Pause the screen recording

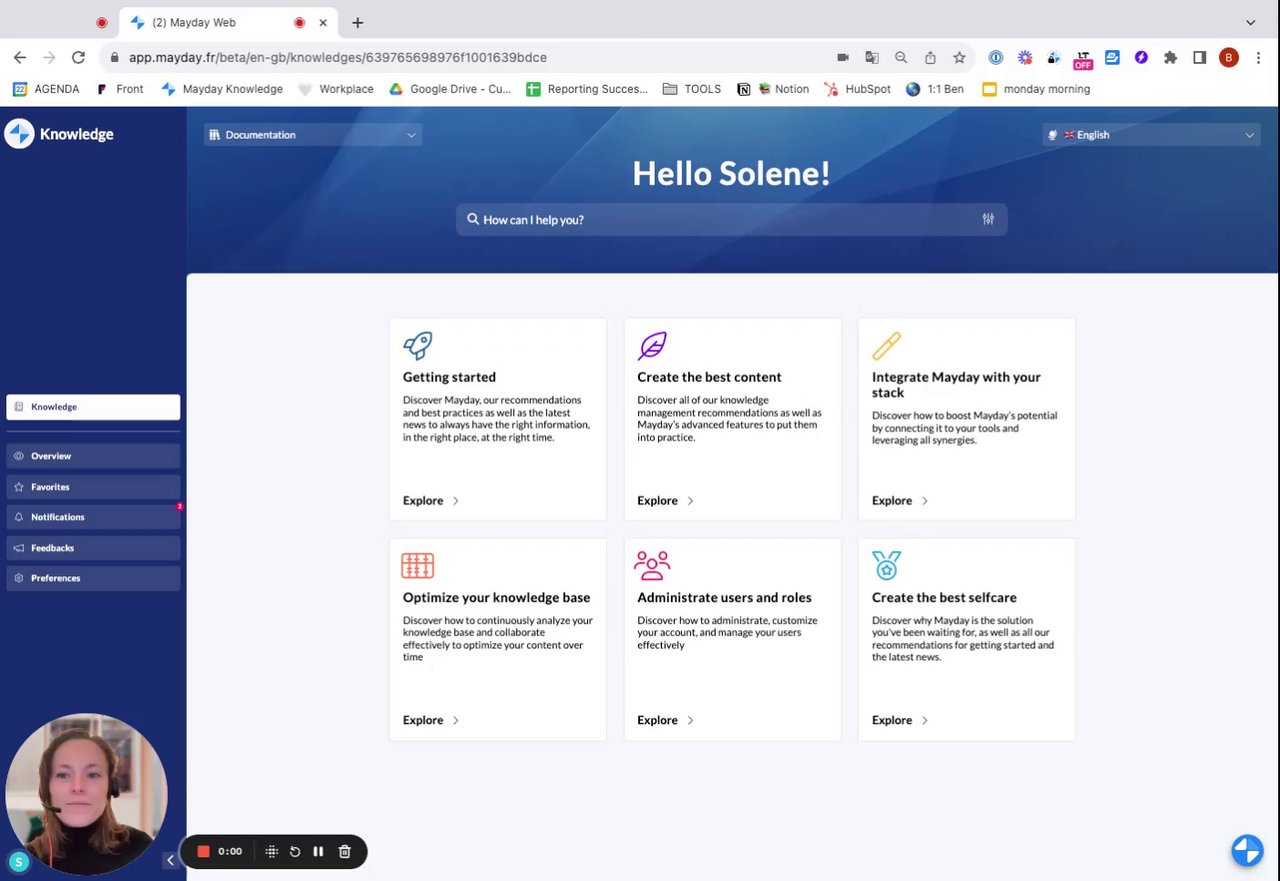click(318, 851)
